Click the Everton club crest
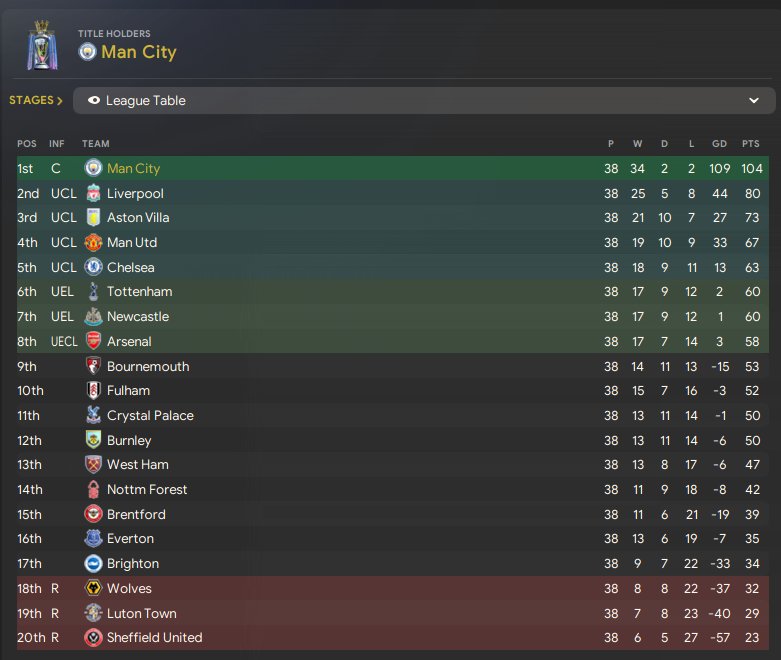The image size is (781, 660). [93, 538]
